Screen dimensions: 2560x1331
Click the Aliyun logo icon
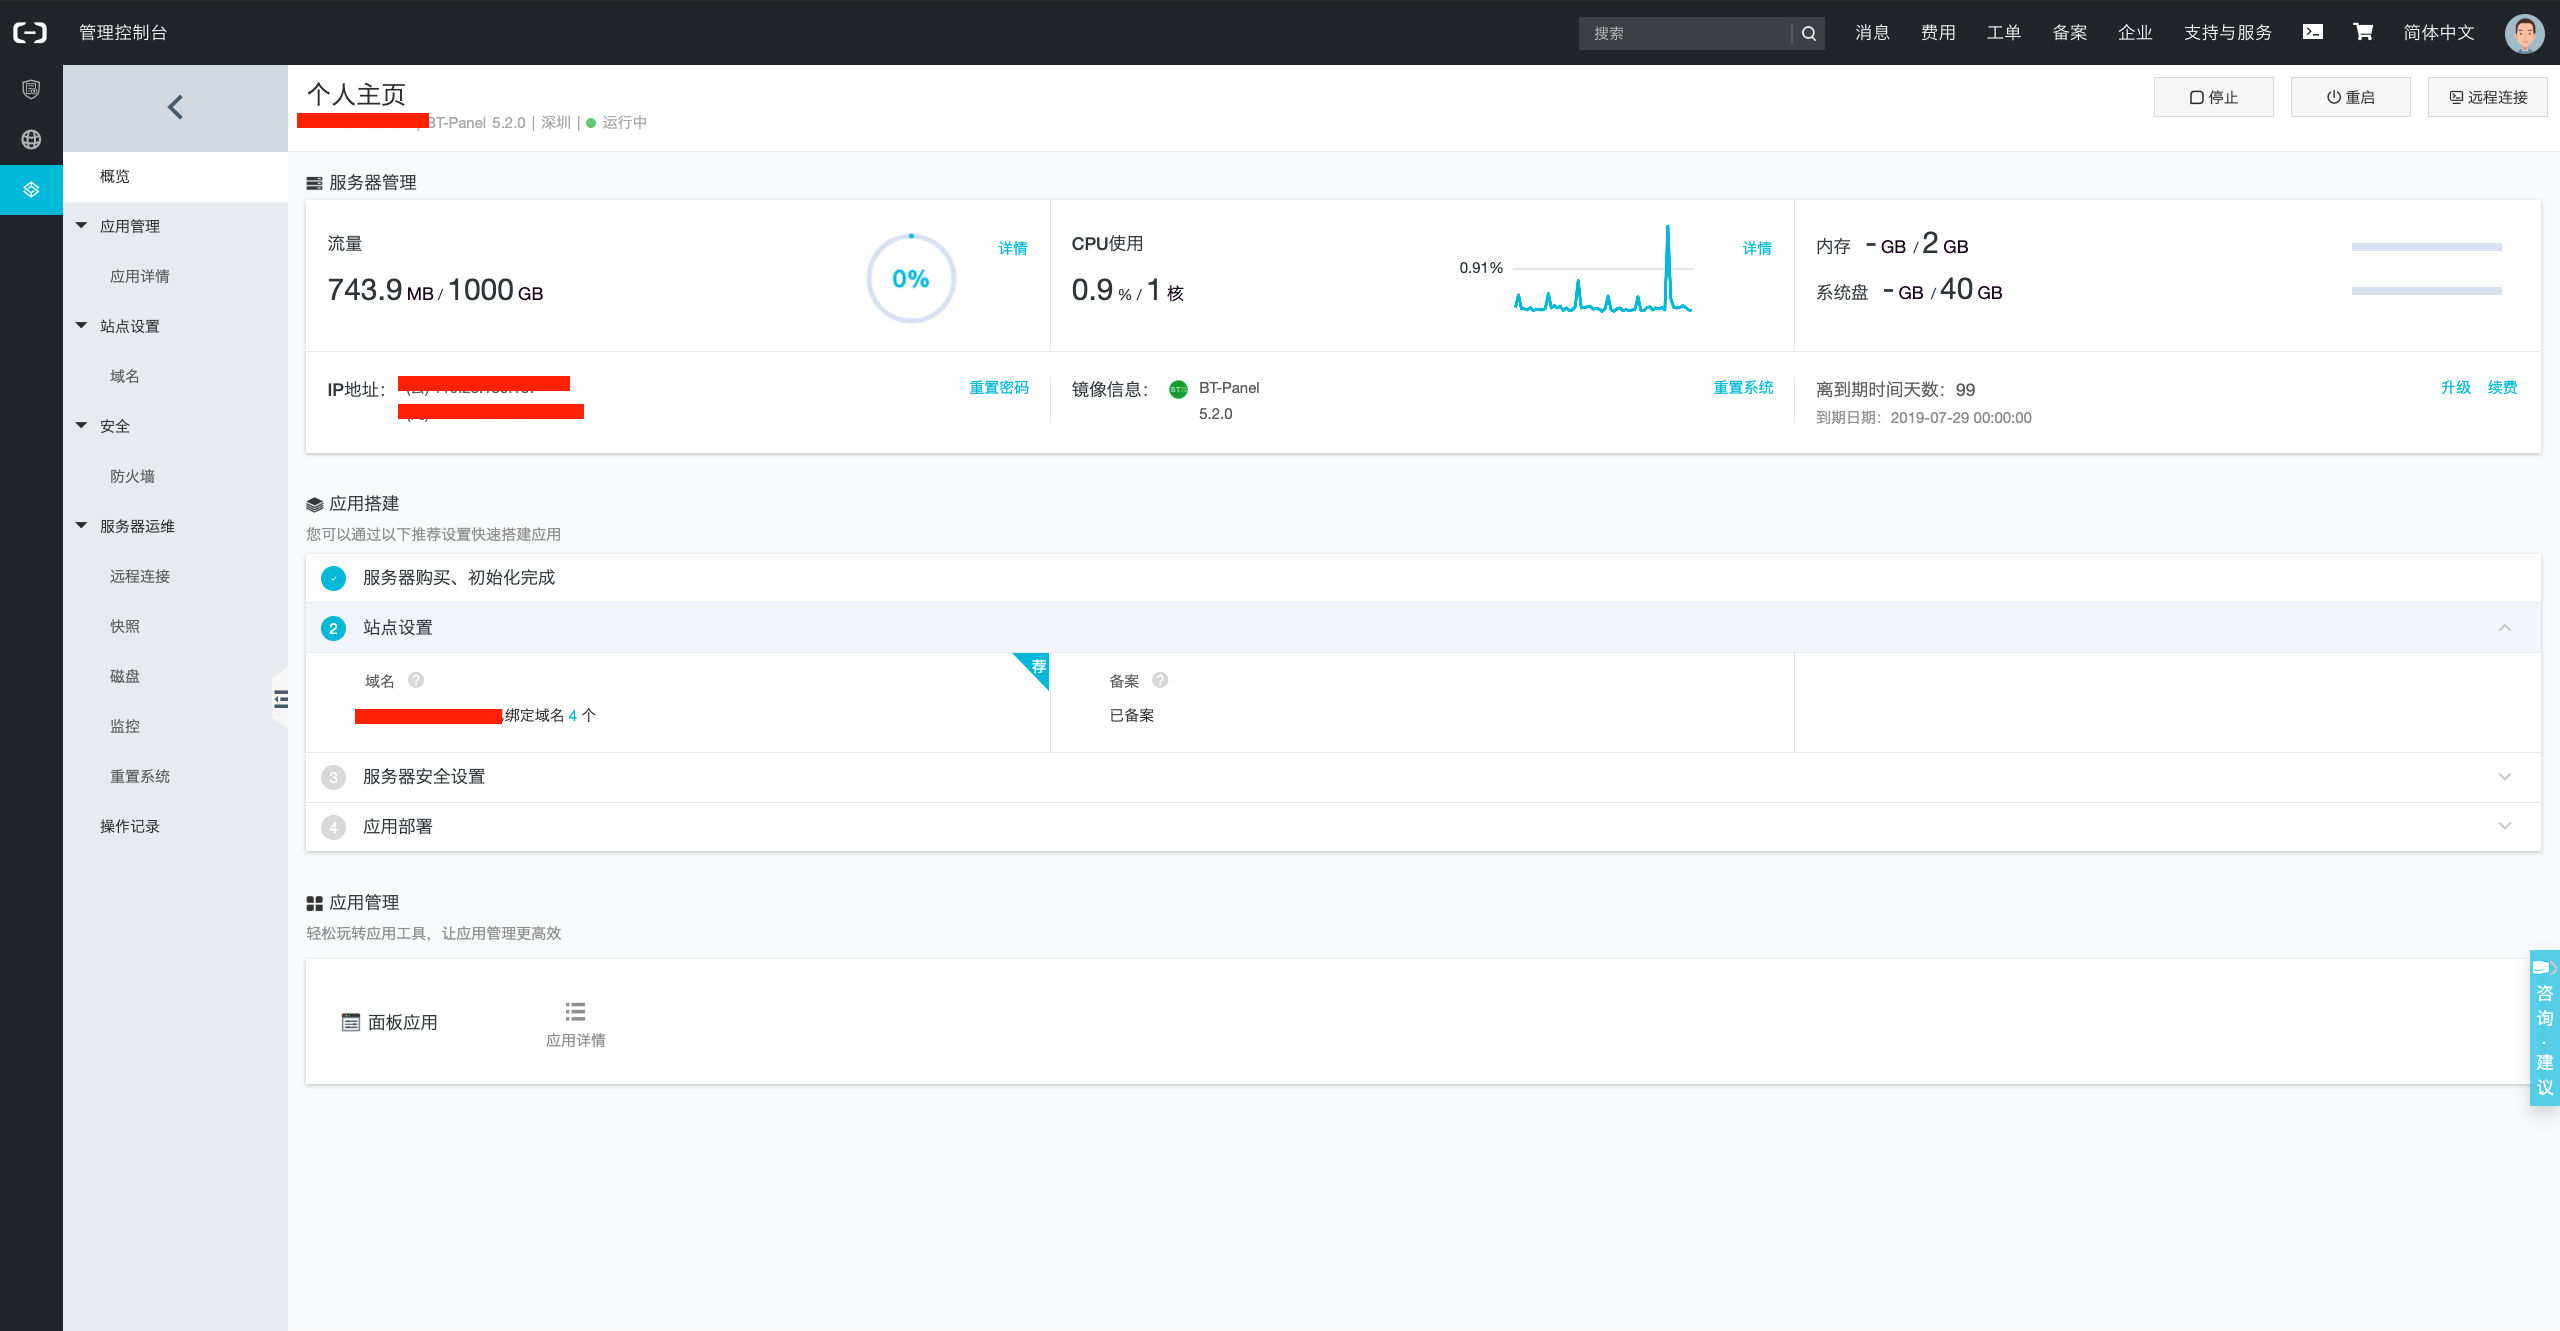[30, 33]
